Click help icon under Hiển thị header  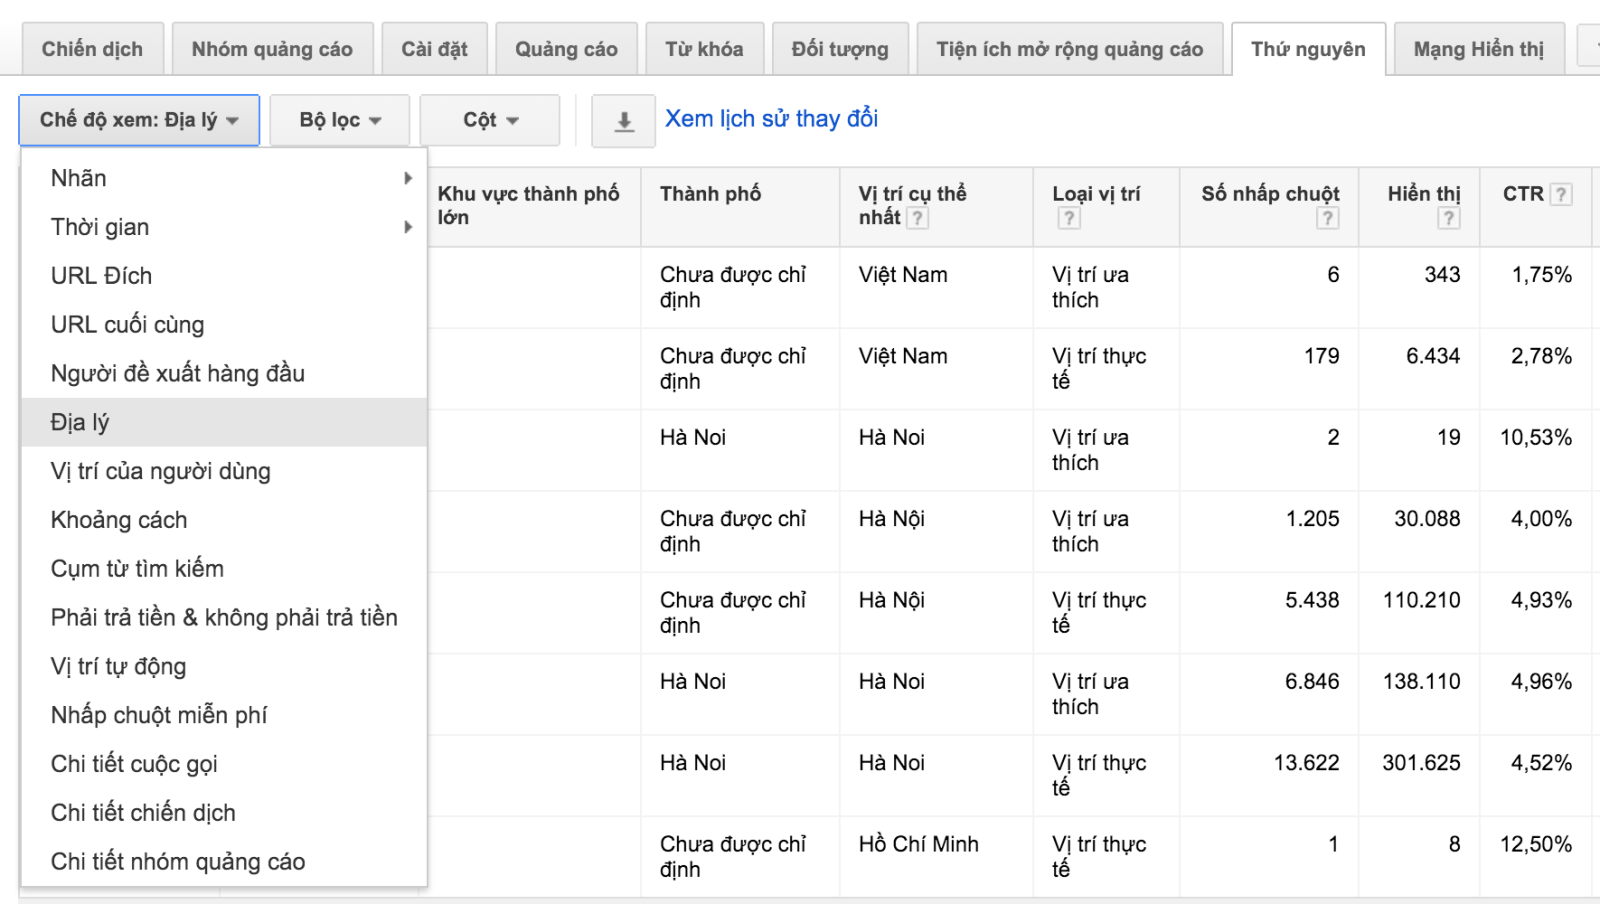coord(1448,218)
